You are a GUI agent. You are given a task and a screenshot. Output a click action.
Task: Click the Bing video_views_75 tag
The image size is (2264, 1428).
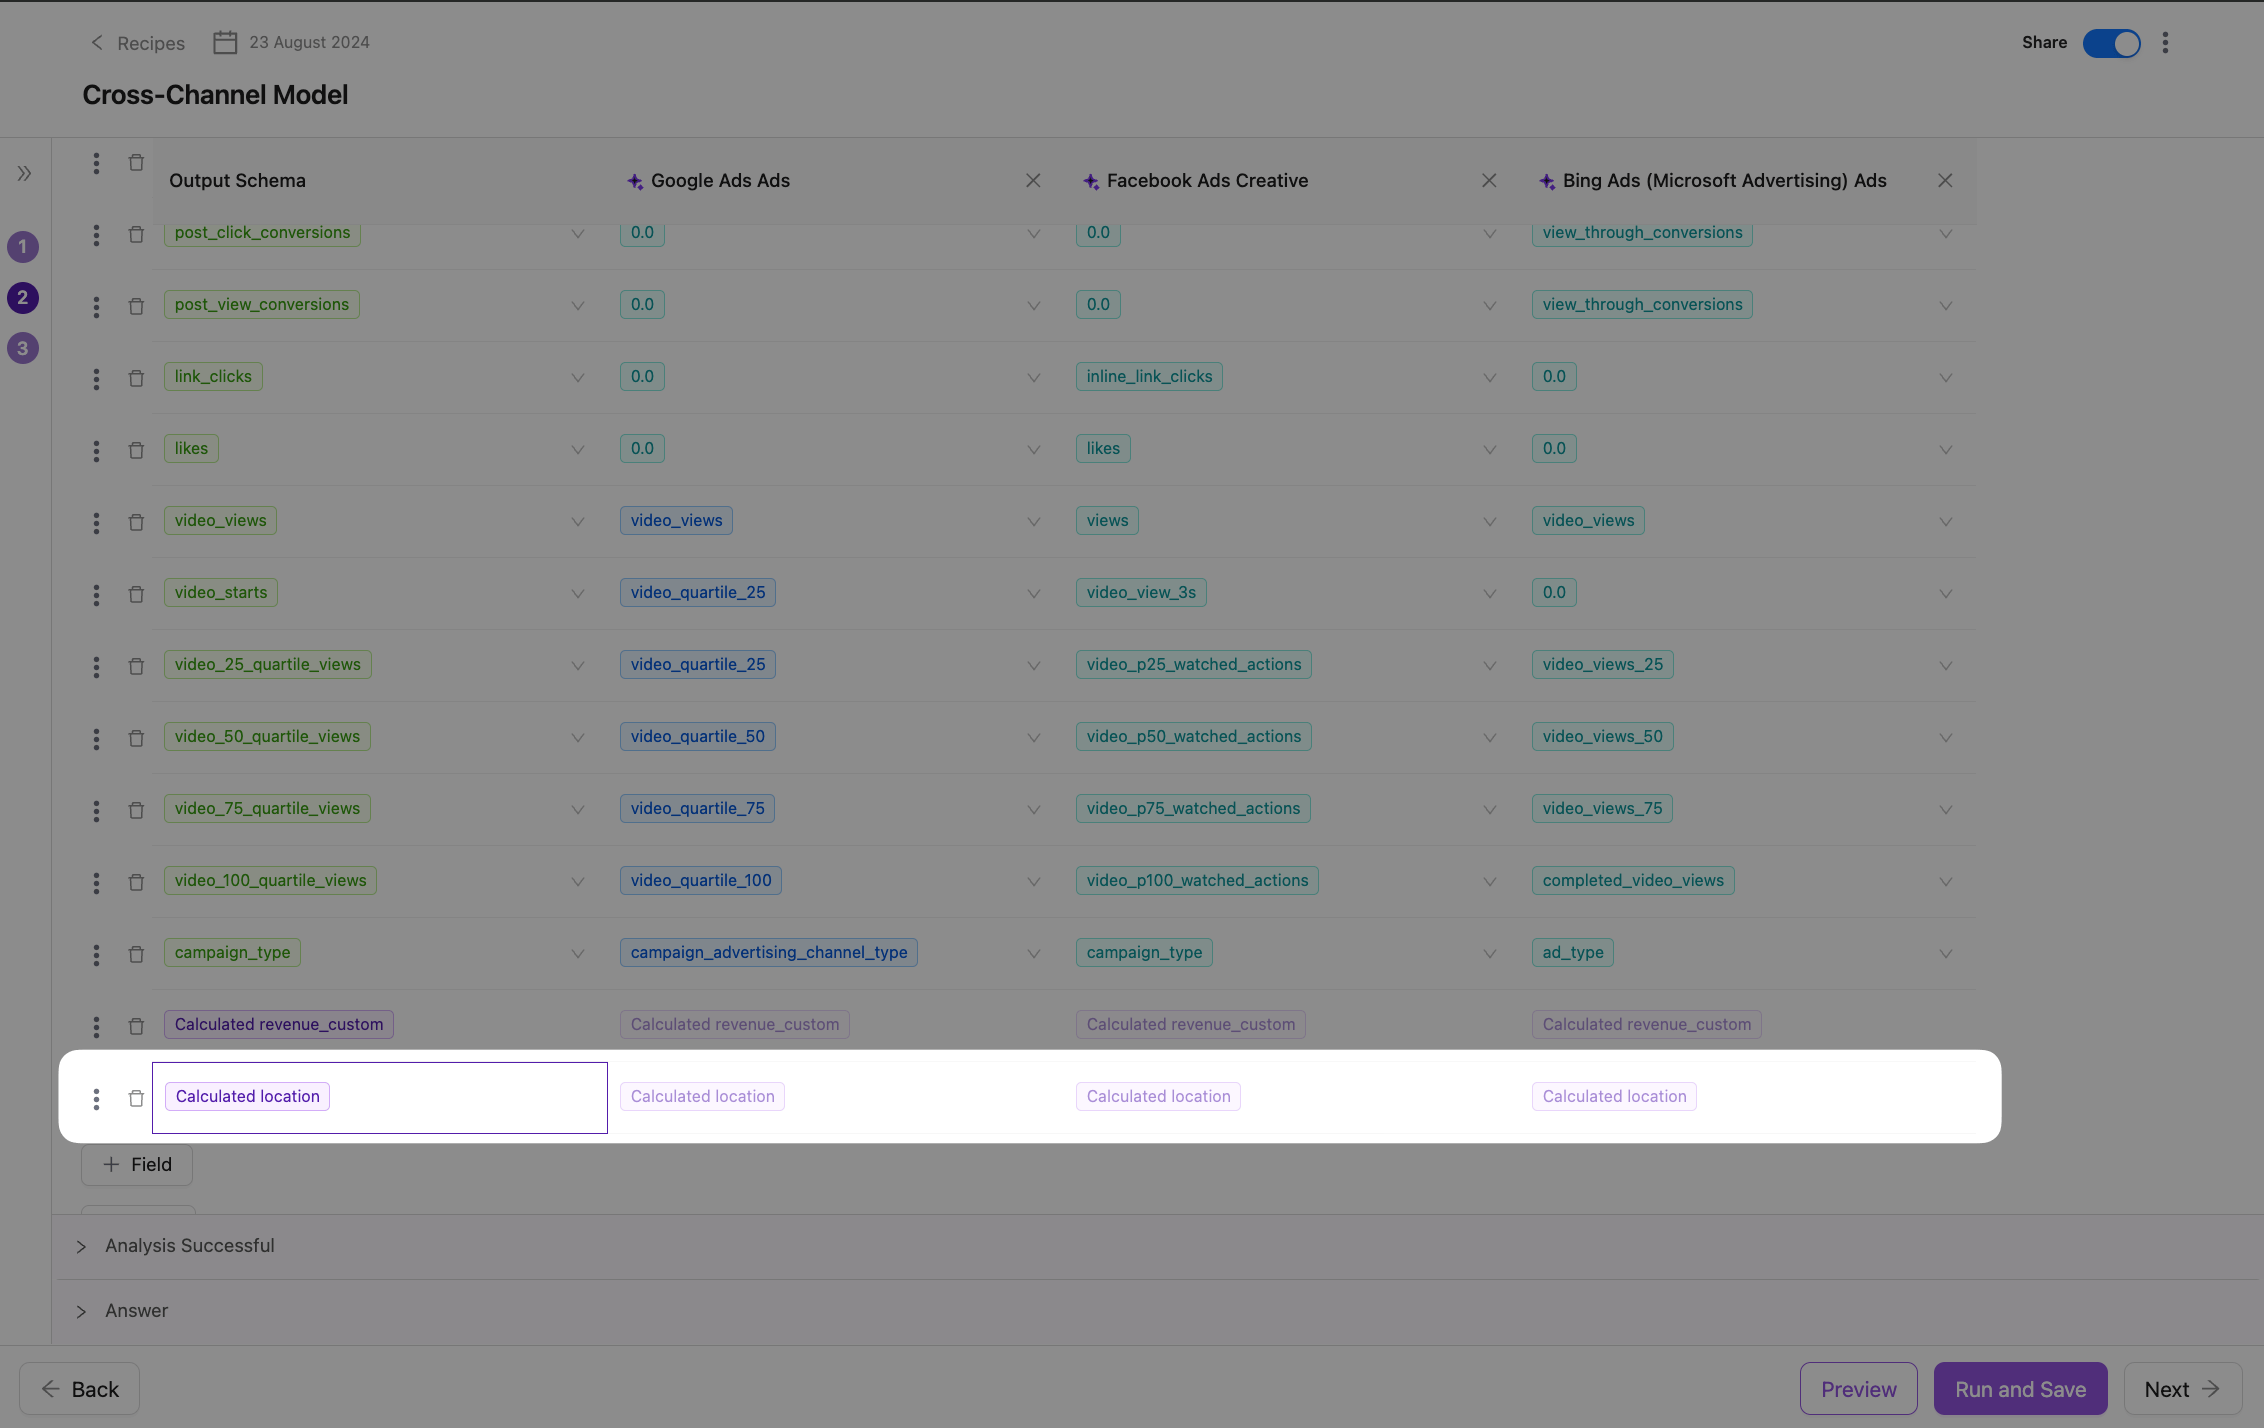1602,808
